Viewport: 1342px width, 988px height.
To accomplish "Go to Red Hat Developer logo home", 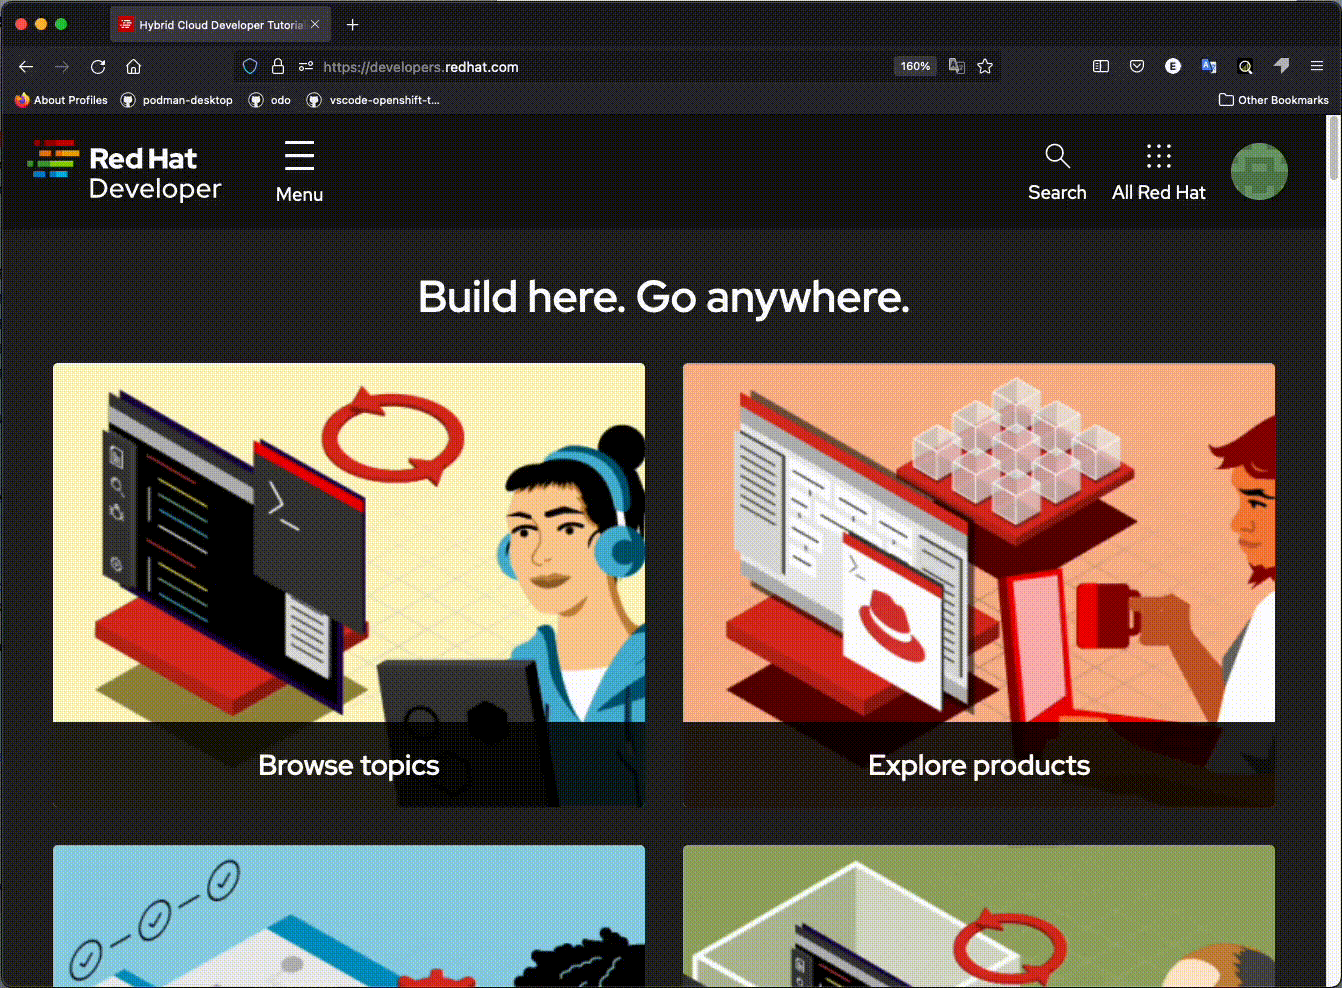I will point(124,172).
